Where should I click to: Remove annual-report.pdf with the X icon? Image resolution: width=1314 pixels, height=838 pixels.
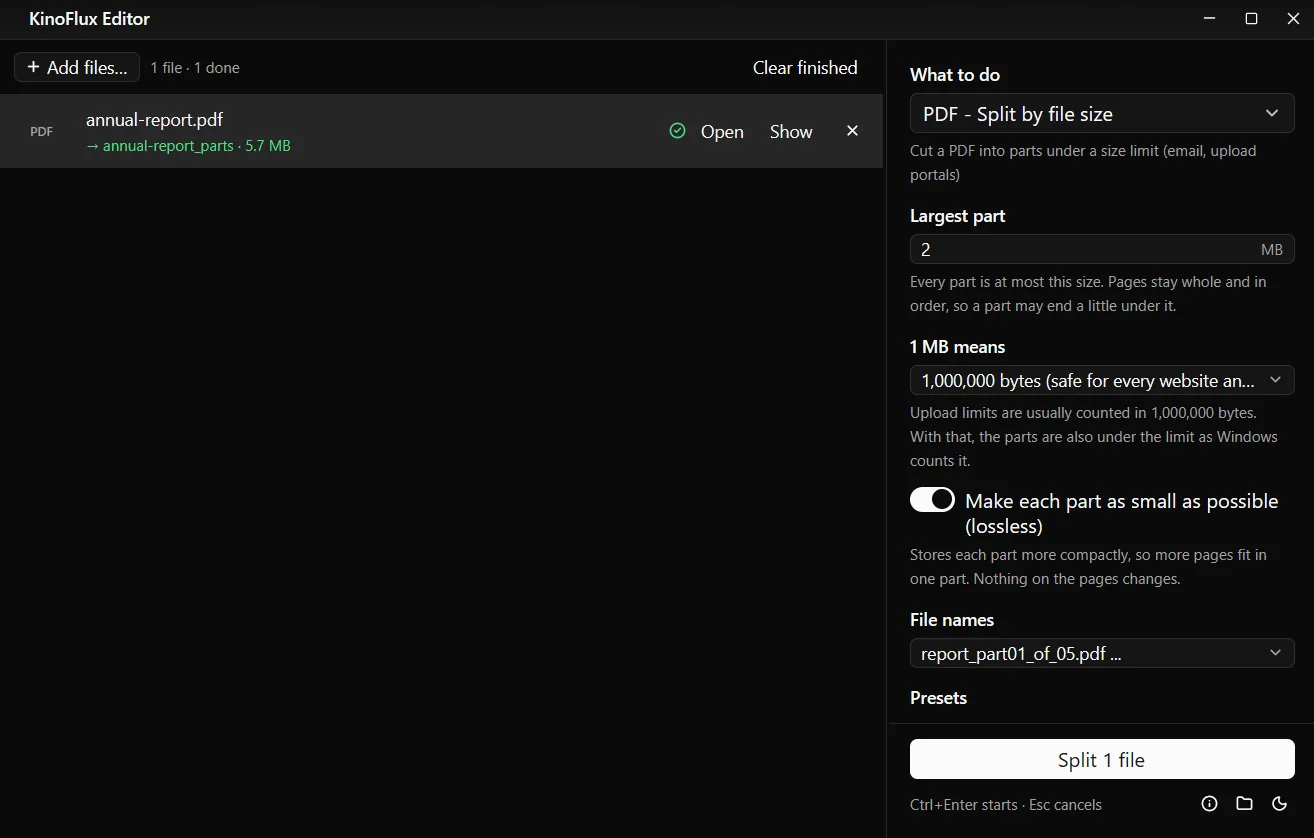pyautogui.click(x=852, y=131)
